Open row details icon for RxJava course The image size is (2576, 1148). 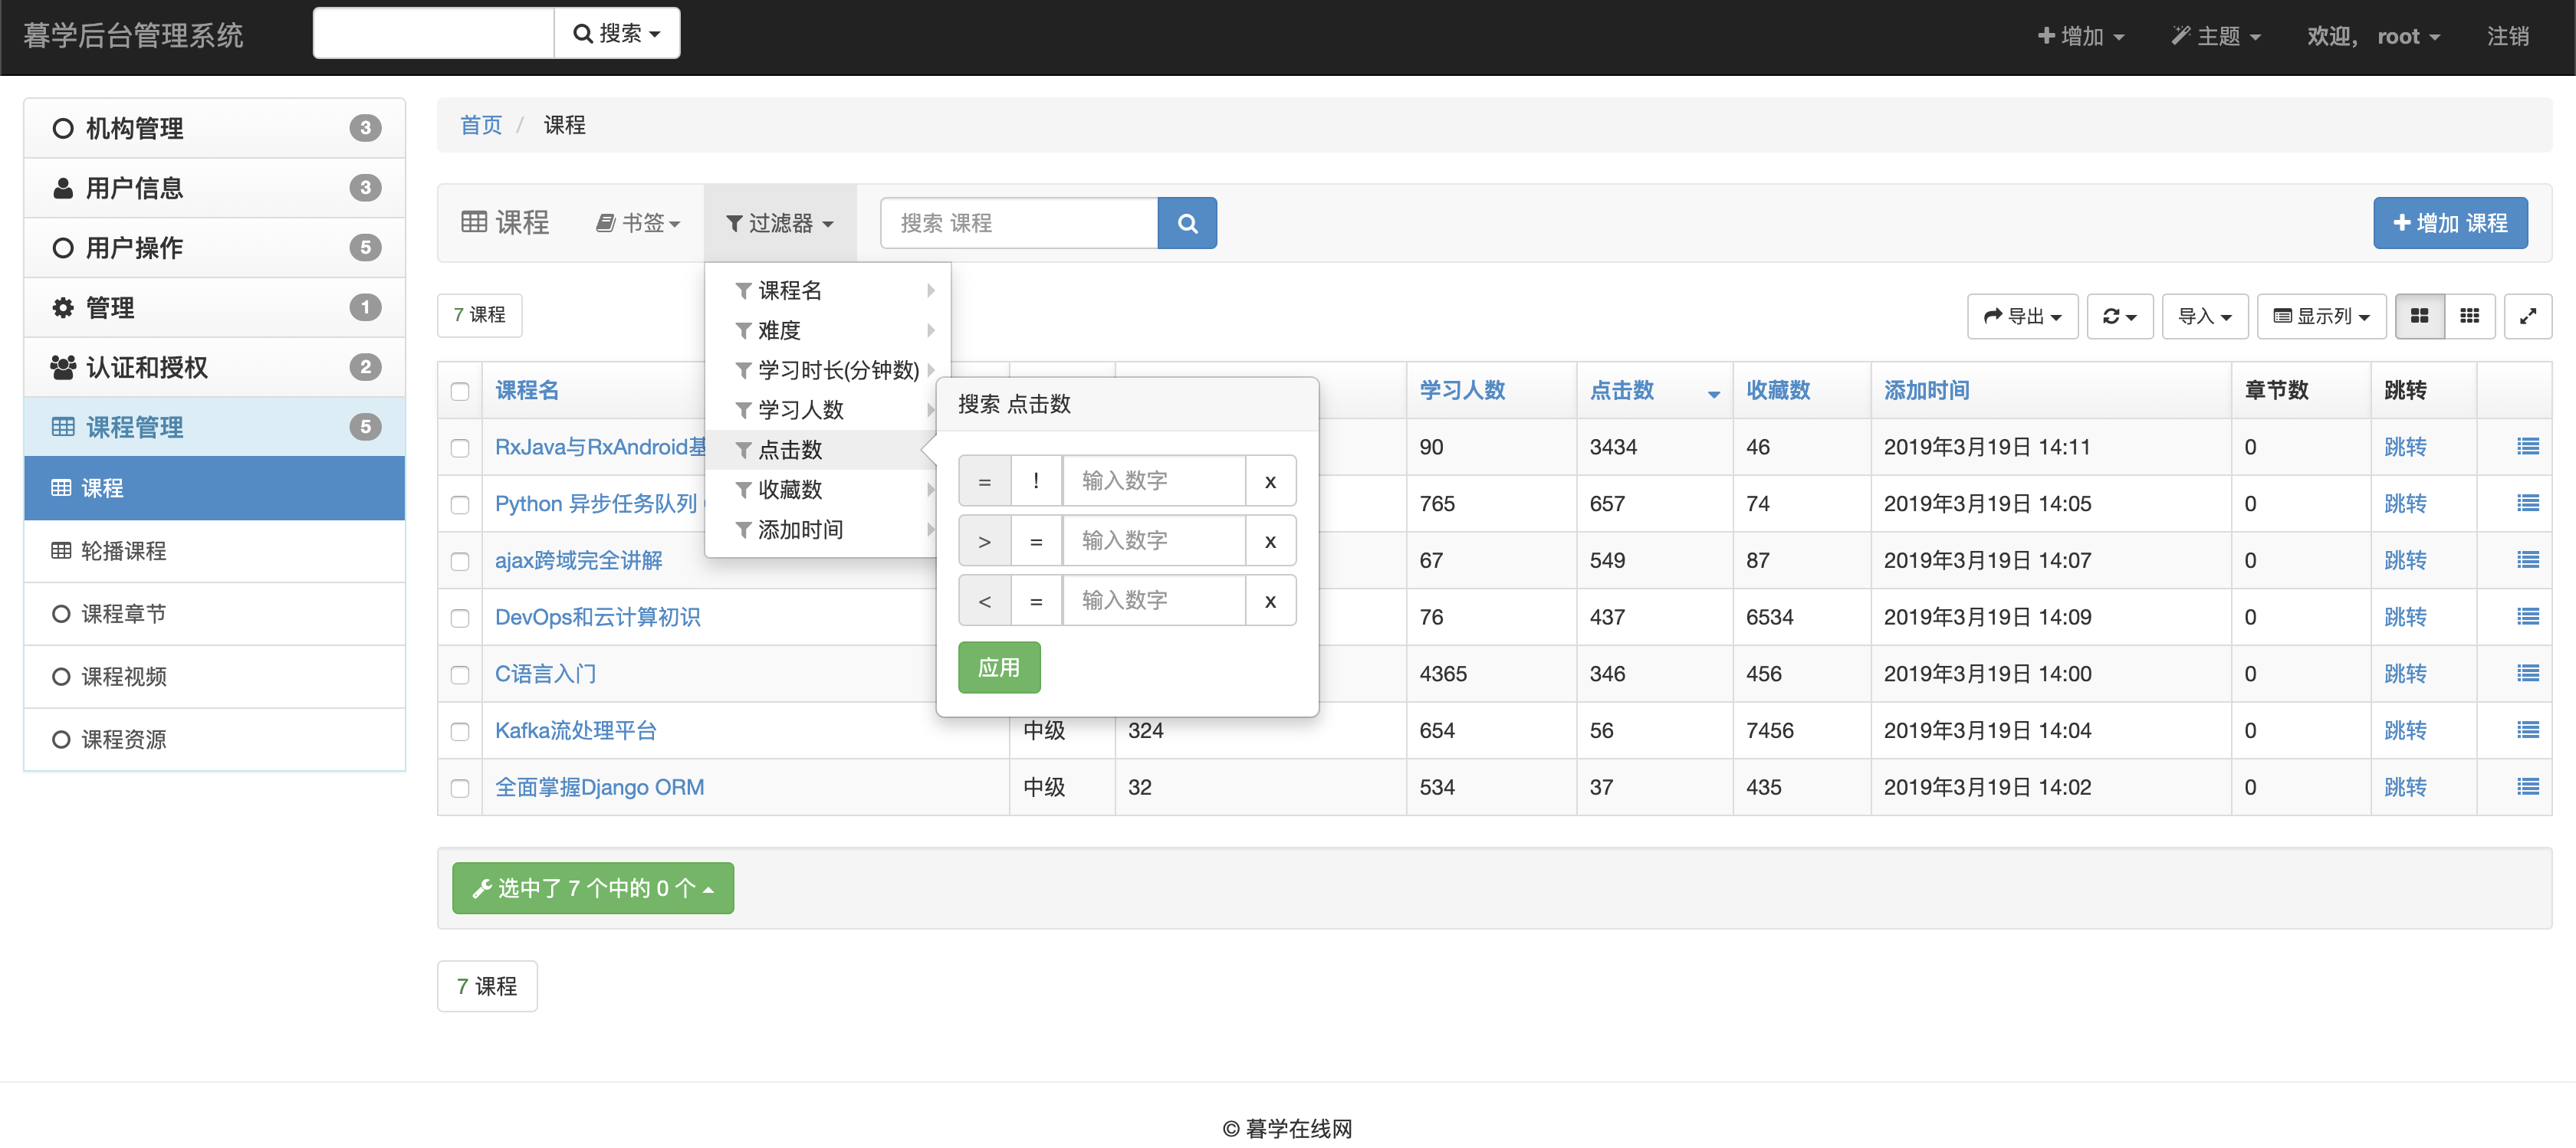tap(2527, 447)
